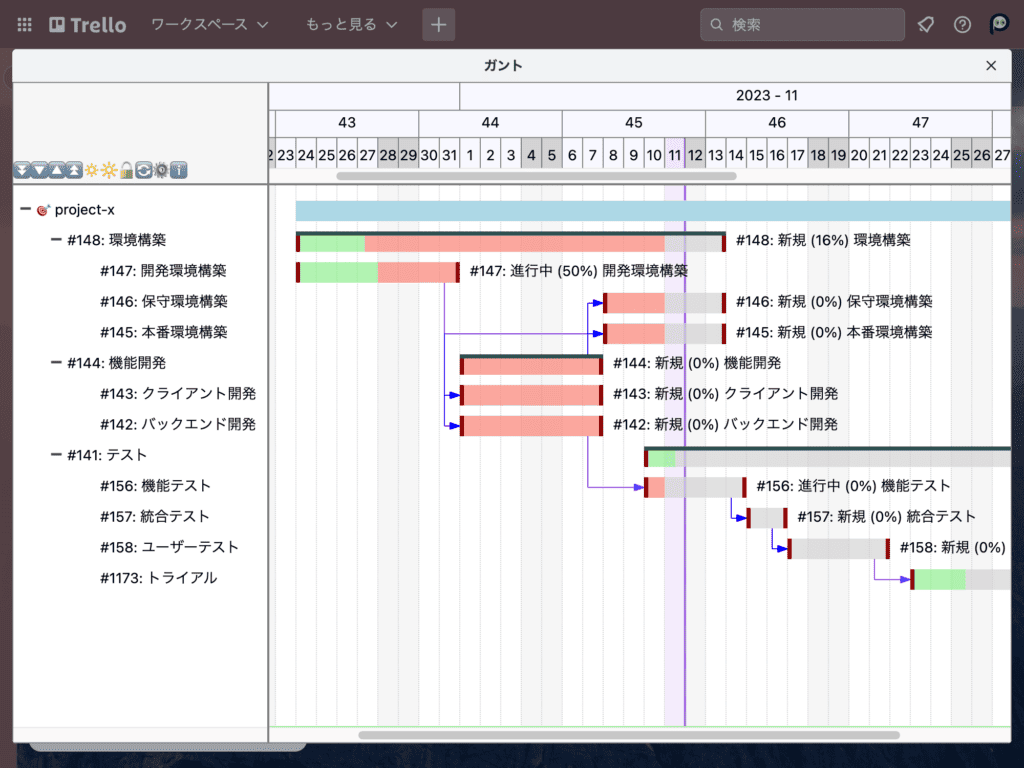
Task: Click the expand-all double down arrow icon
Action: 22,171
